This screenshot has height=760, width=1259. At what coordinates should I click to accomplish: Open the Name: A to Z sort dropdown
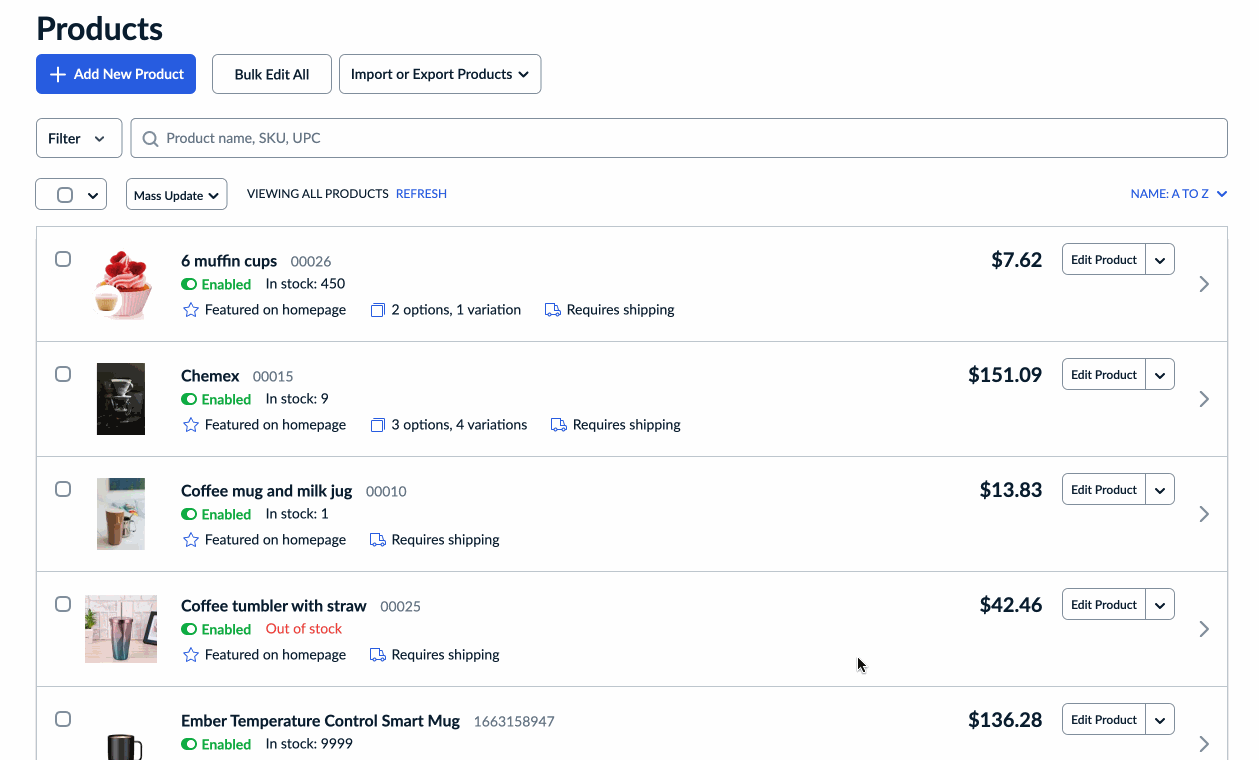coord(1179,194)
